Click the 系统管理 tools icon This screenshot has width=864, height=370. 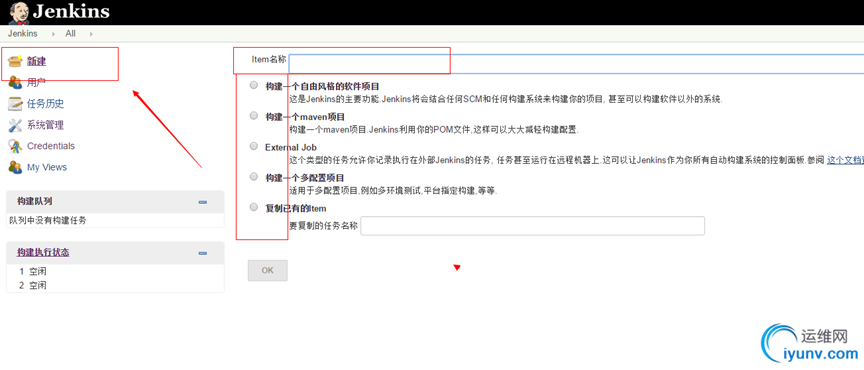pyautogui.click(x=15, y=125)
